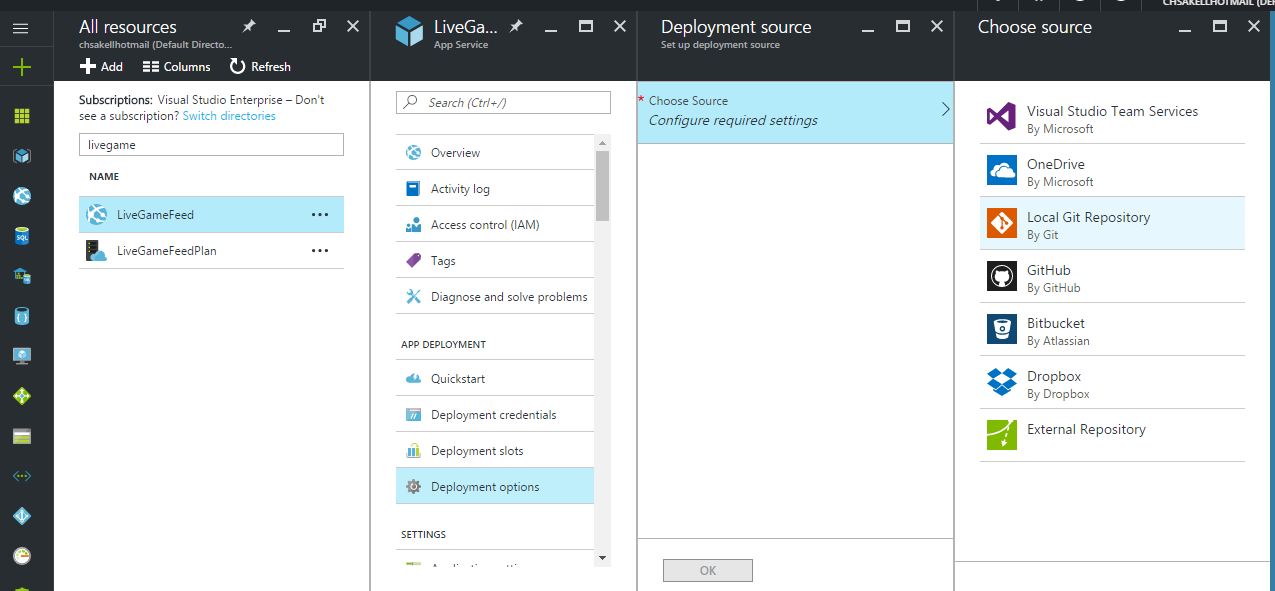The image size is (1275, 591).
Task: Click the menu scrollbar down arrow
Action: point(602,557)
